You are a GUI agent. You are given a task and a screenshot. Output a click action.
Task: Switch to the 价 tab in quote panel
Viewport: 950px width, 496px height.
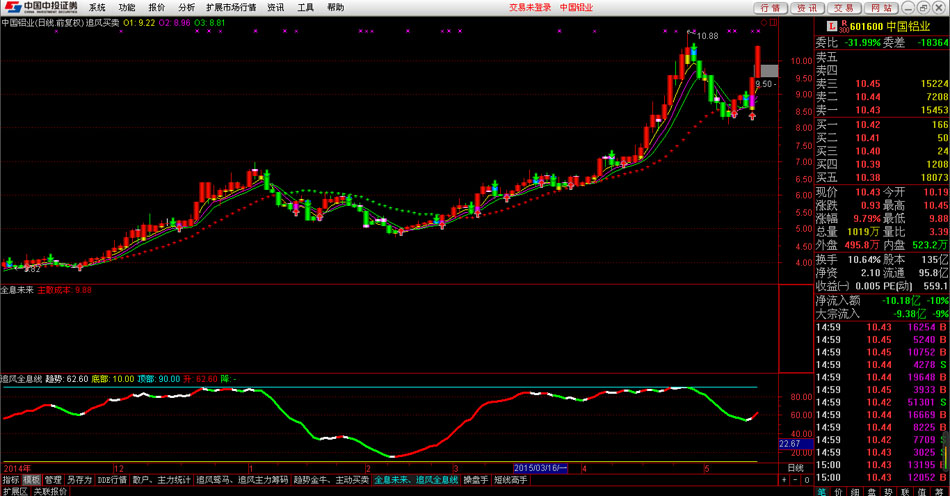839,492
